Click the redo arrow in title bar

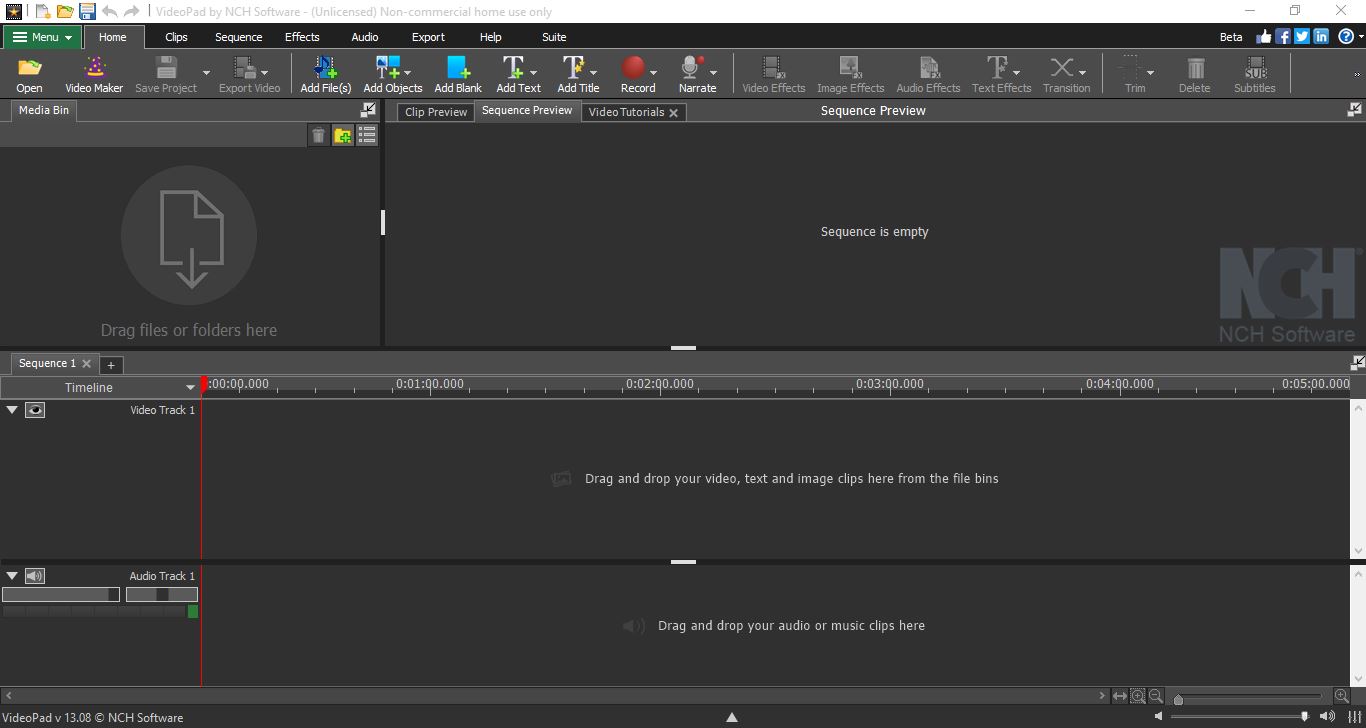(x=131, y=11)
